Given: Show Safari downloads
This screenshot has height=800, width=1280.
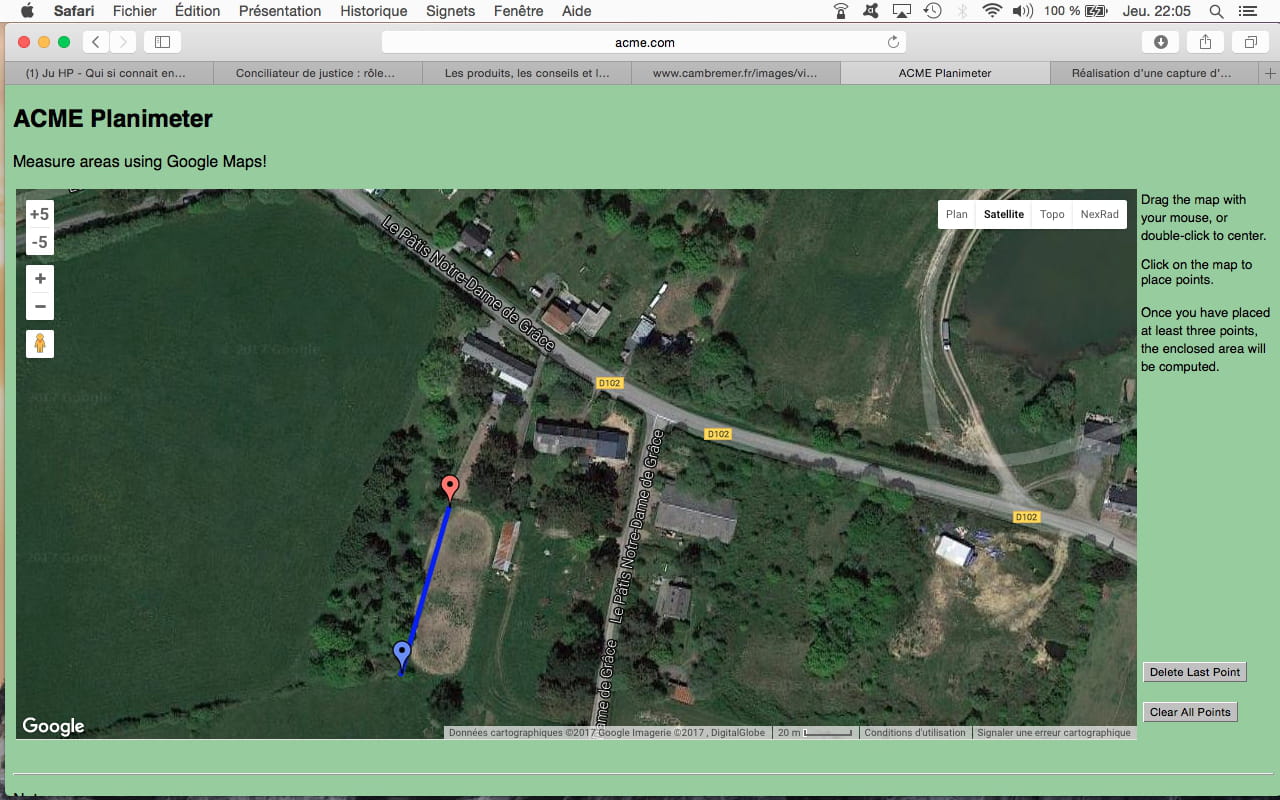Looking at the screenshot, I should point(1160,42).
